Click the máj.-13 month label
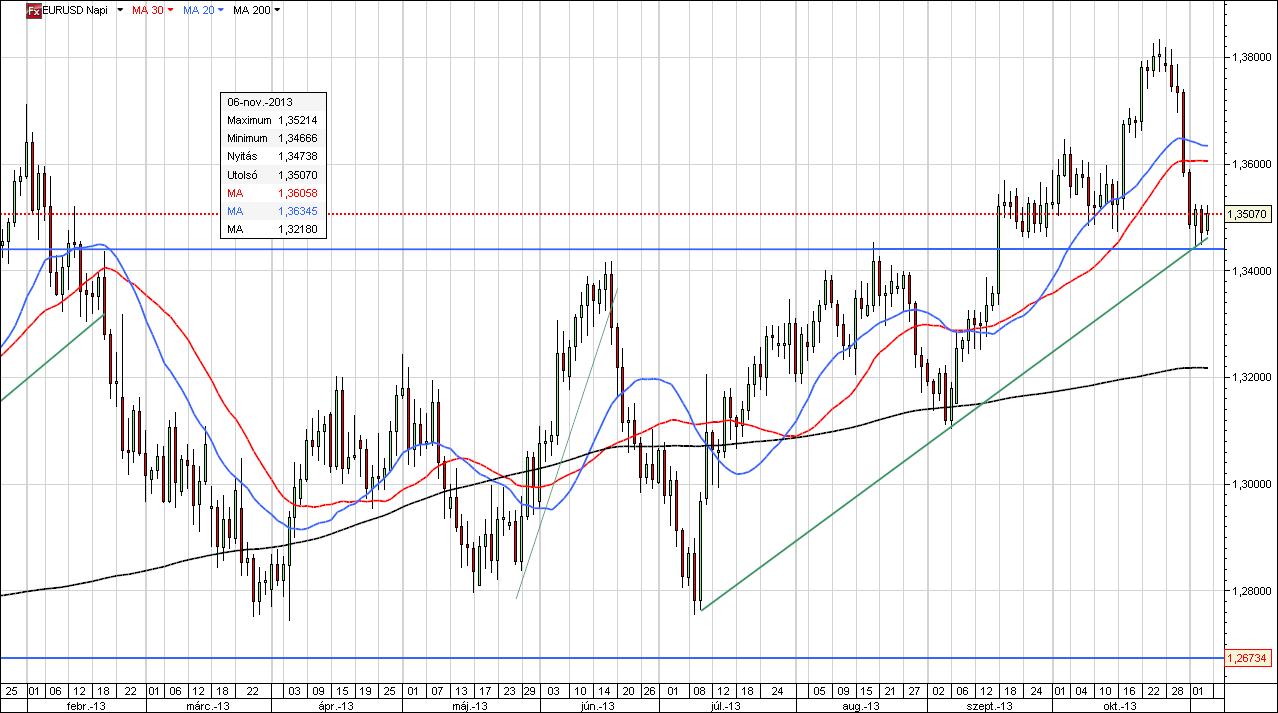Screen dimensions: 1278x713 468,706
